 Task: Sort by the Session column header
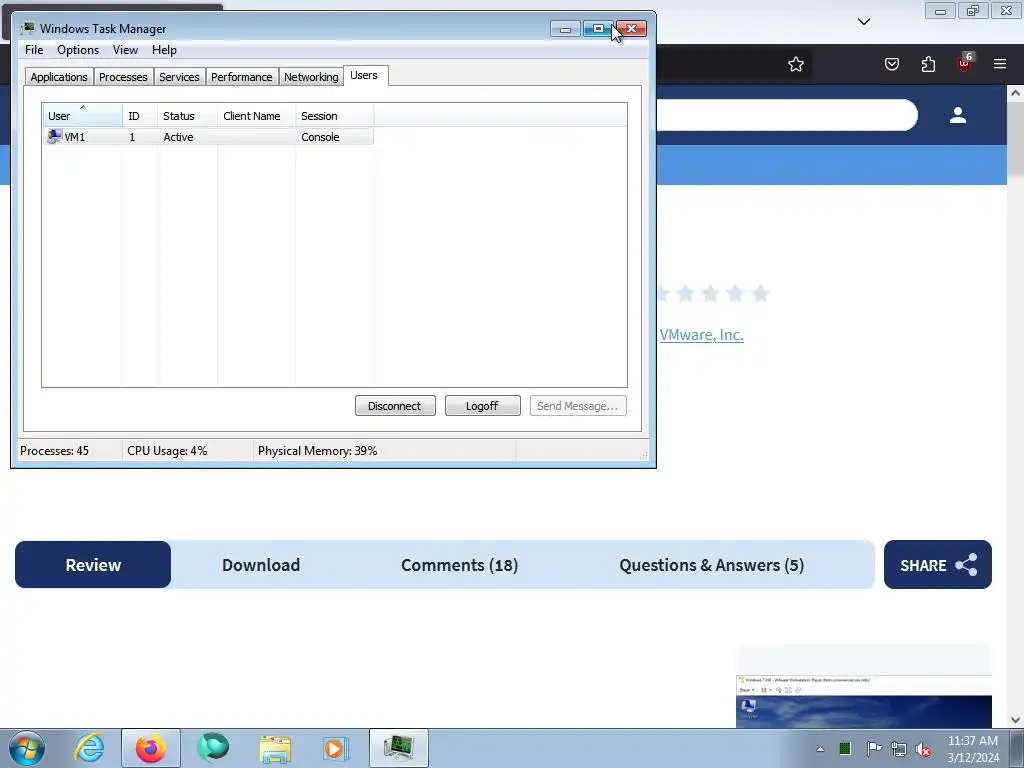pyautogui.click(x=334, y=116)
